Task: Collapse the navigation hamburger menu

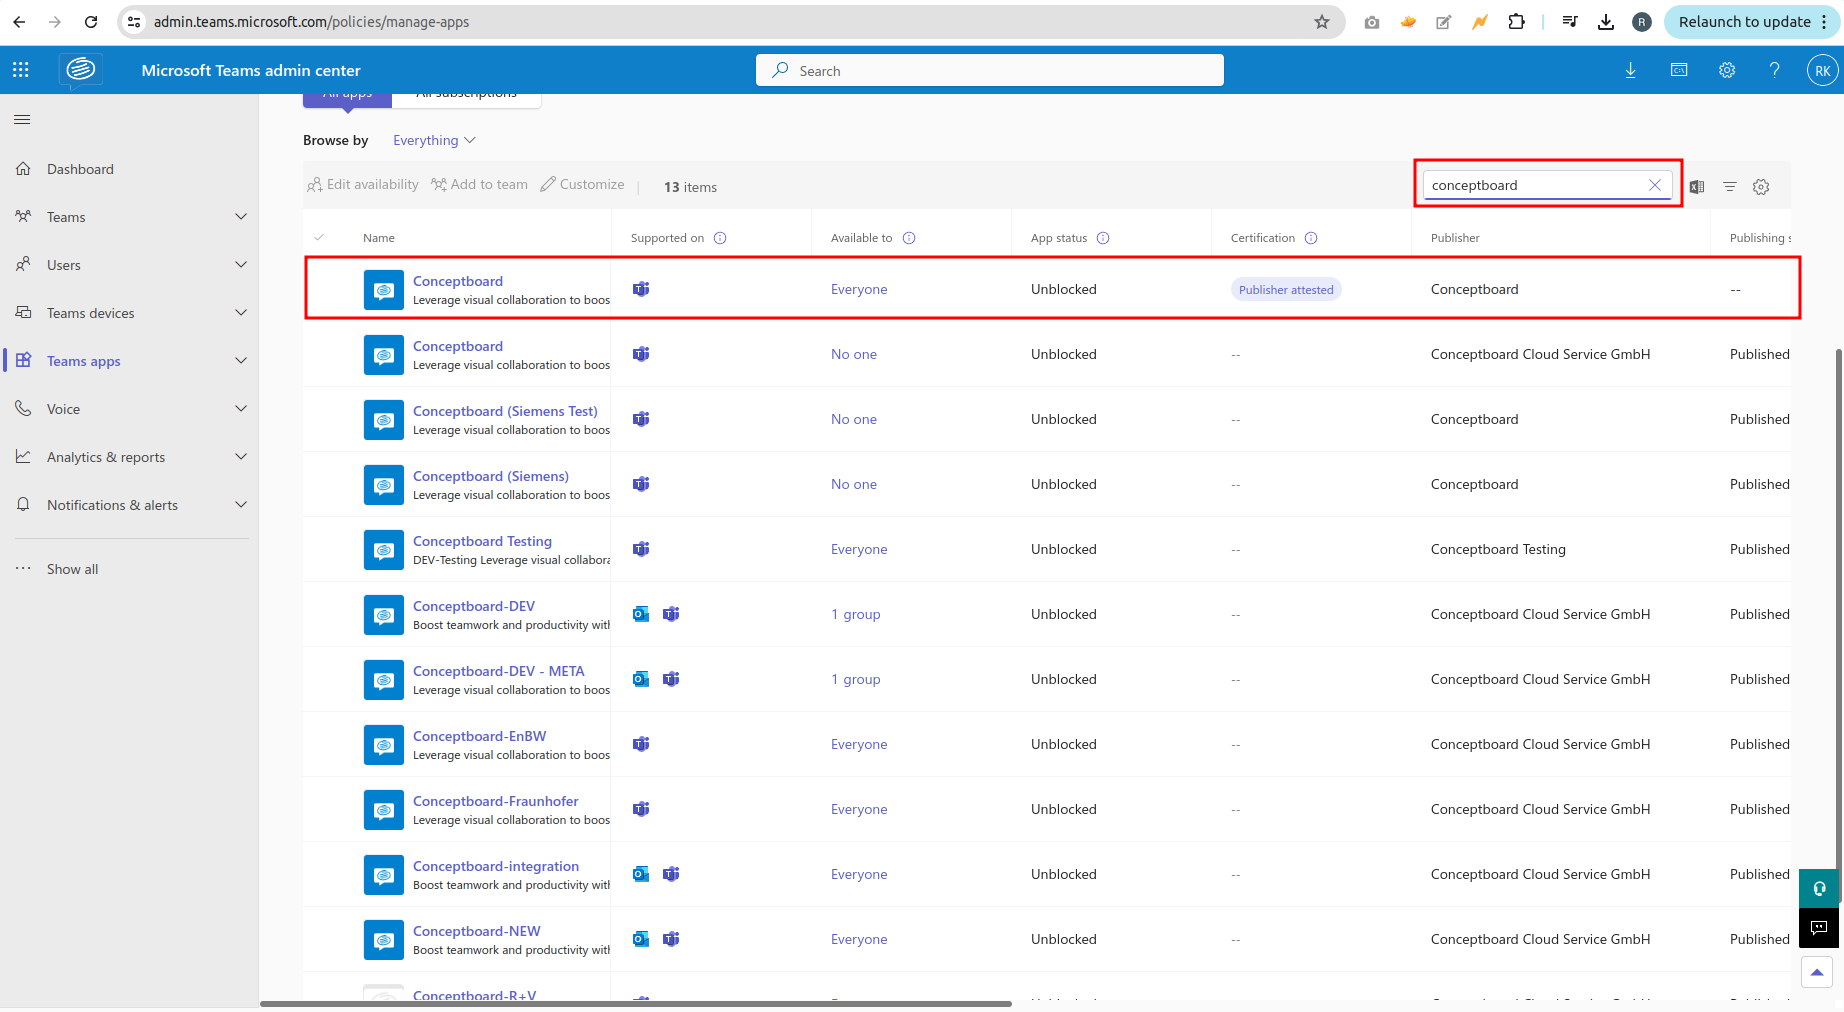Action: tap(22, 120)
